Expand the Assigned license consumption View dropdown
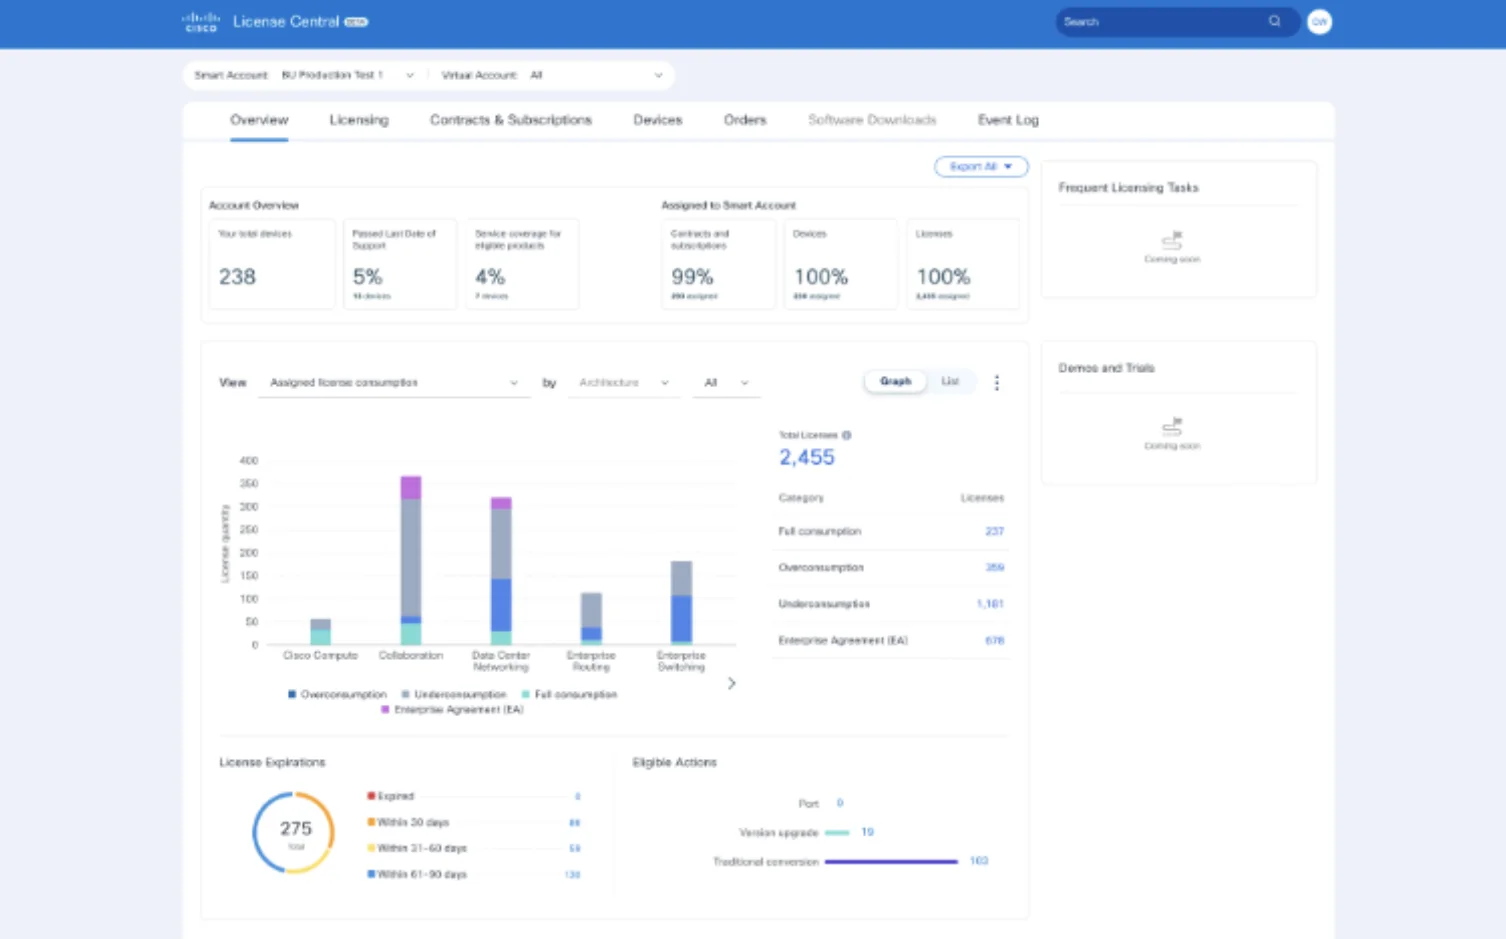1506x939 pixels. (x=394, y=383)
